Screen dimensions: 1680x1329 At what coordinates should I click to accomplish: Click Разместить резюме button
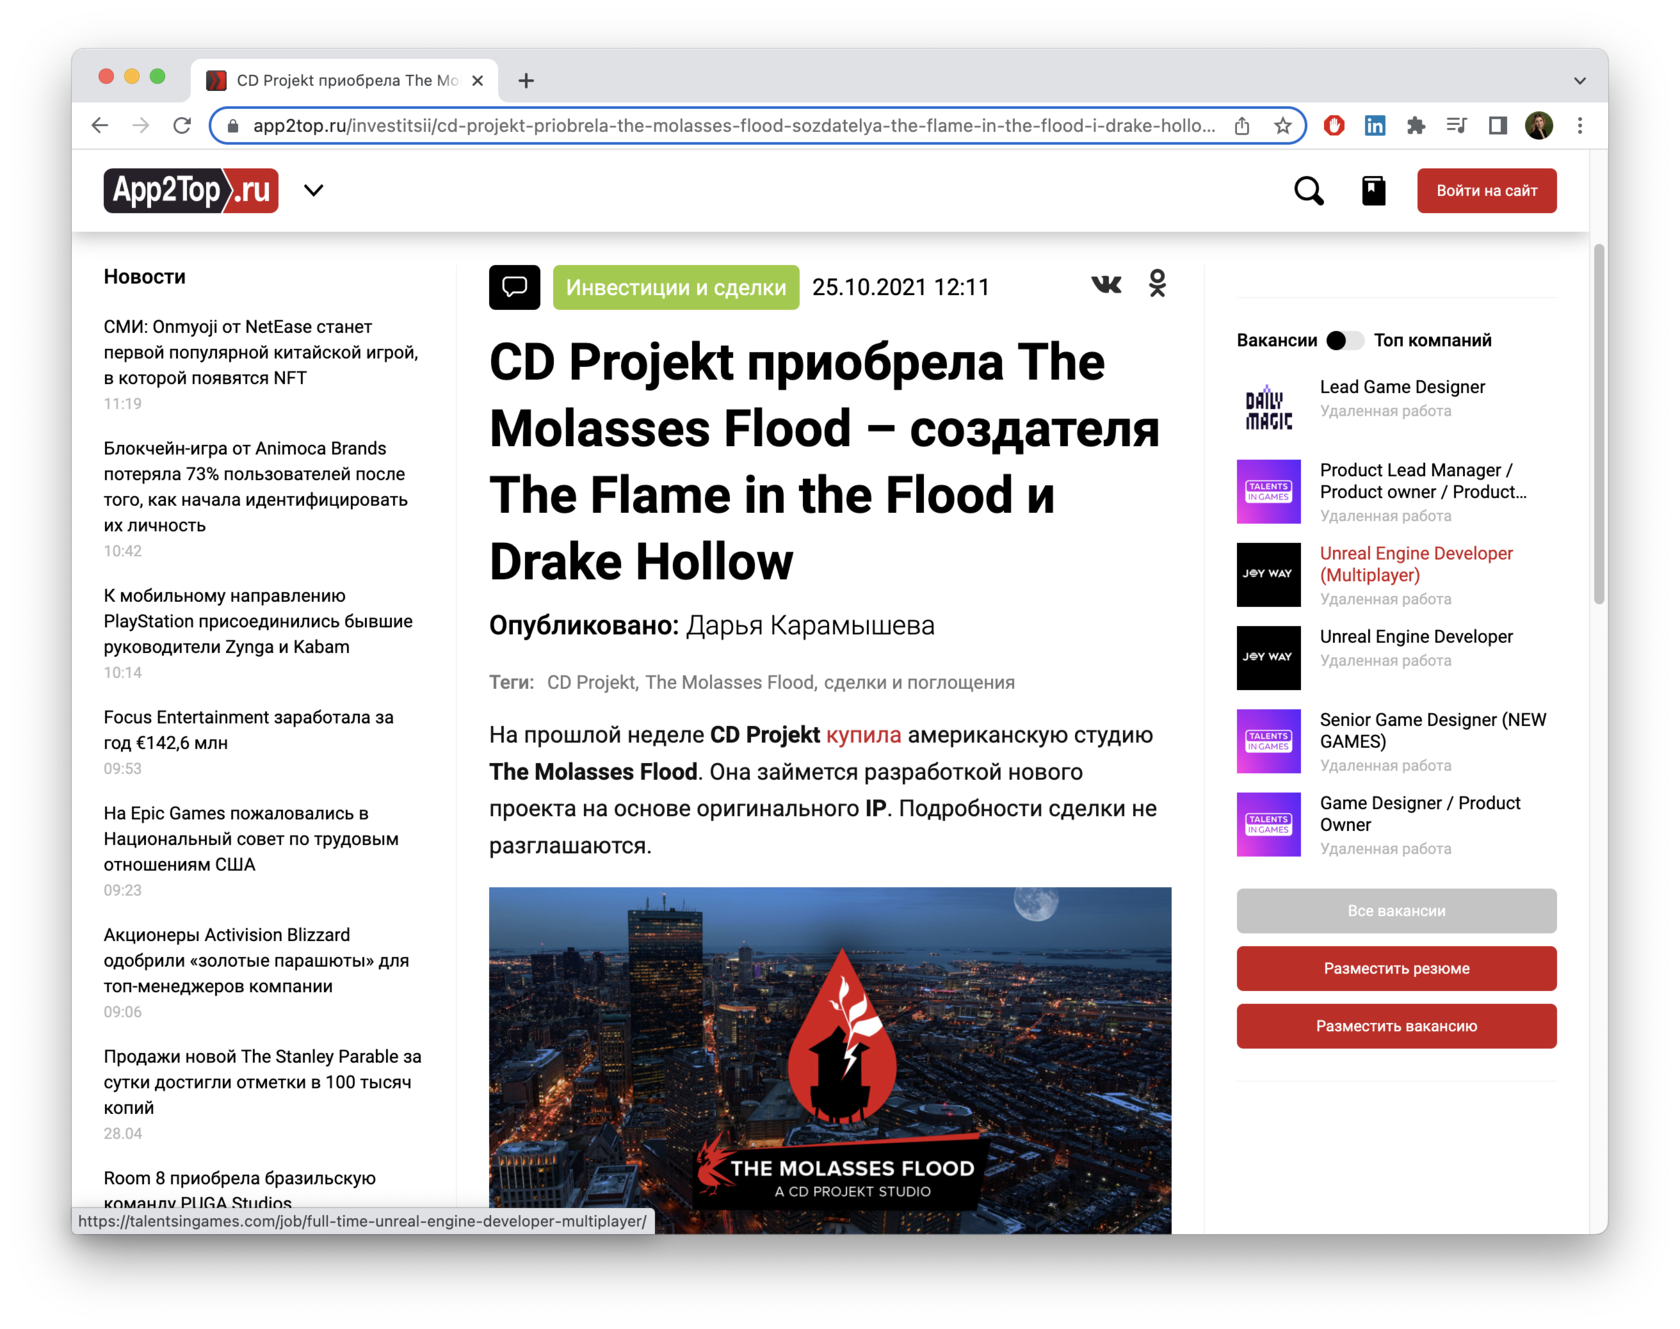[x=1396, y=968]
